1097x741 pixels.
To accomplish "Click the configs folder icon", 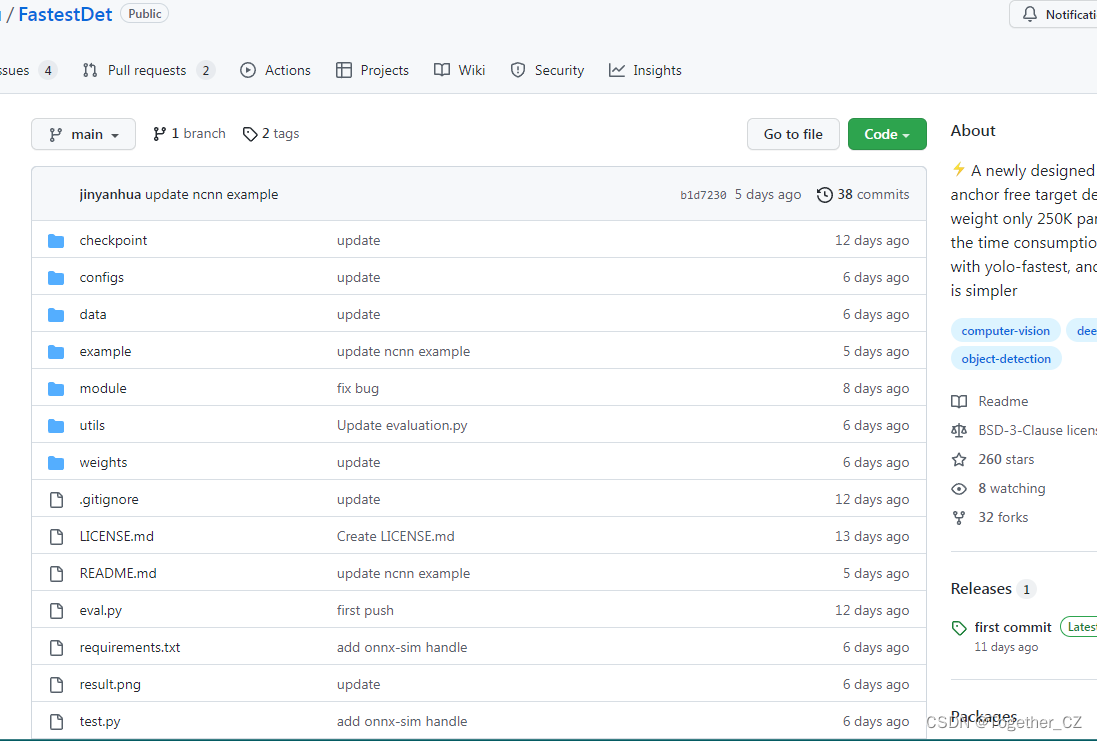I will tap(56, 278).
